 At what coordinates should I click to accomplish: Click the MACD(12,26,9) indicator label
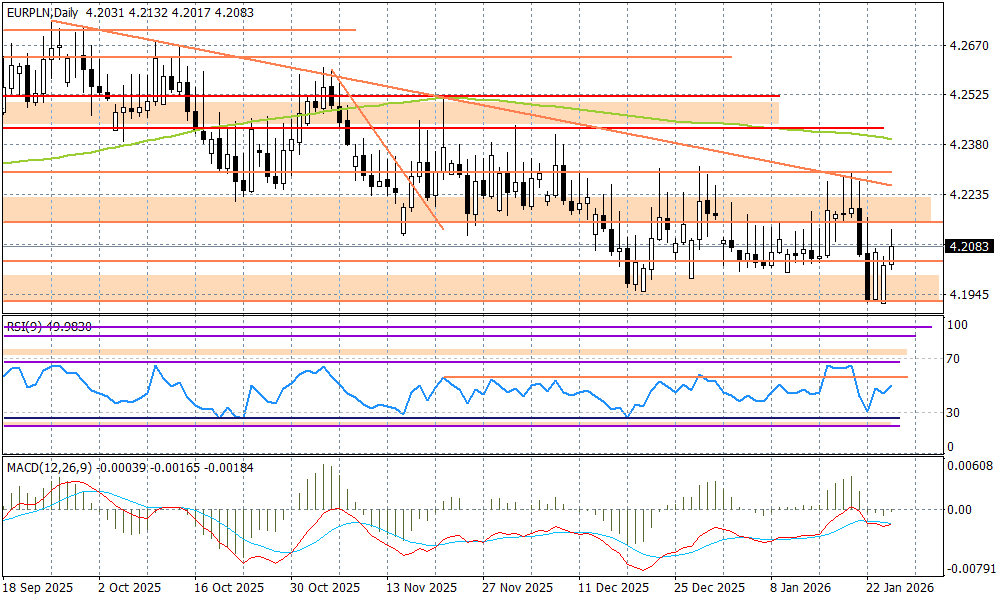46,467
